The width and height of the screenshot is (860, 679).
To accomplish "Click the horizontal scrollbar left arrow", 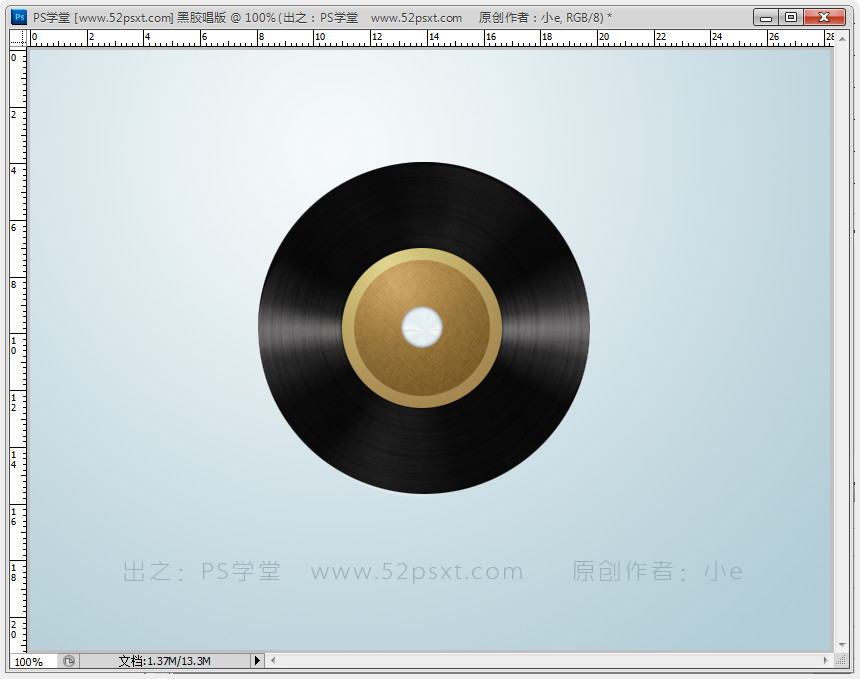I will click(x=273, y=661).
